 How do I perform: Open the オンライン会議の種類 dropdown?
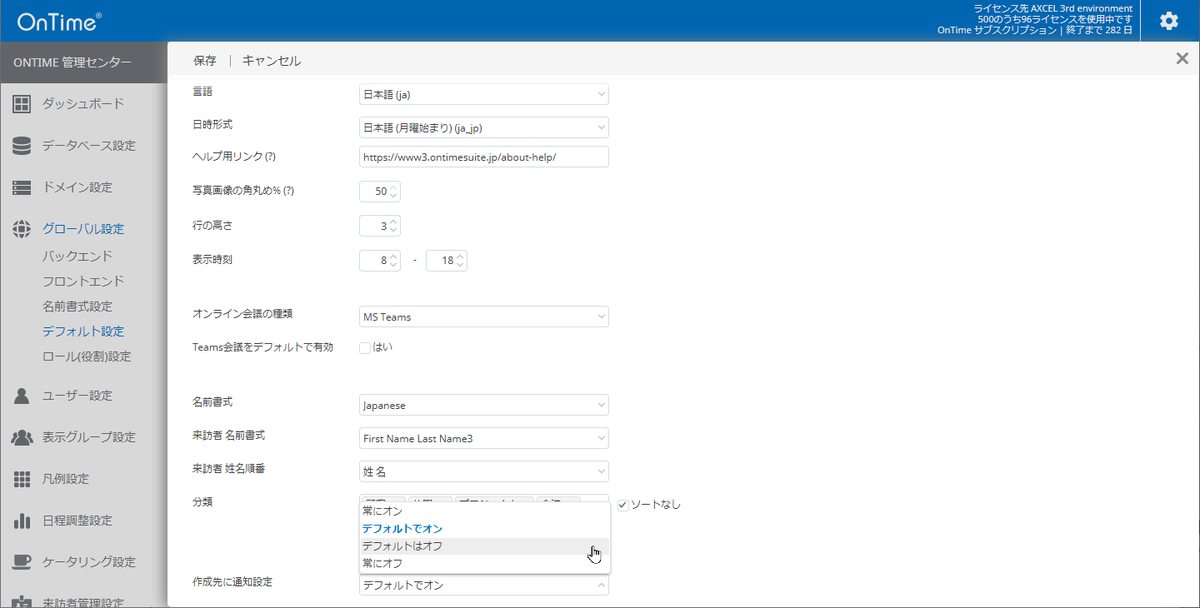point(484,316)
